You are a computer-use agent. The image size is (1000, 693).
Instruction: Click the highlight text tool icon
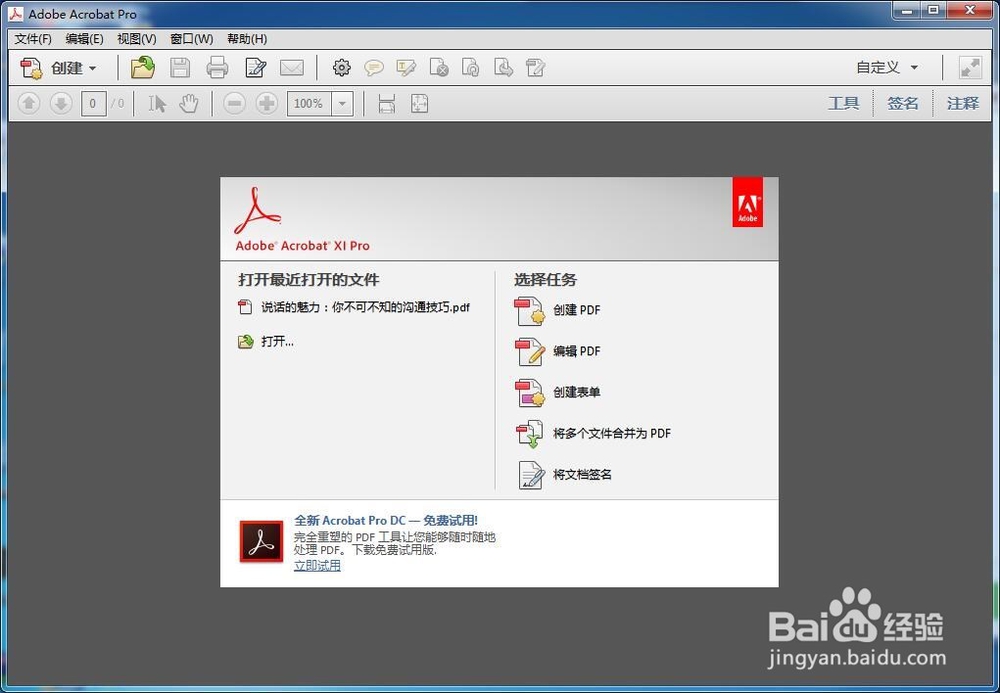click(x=406, y=68)
